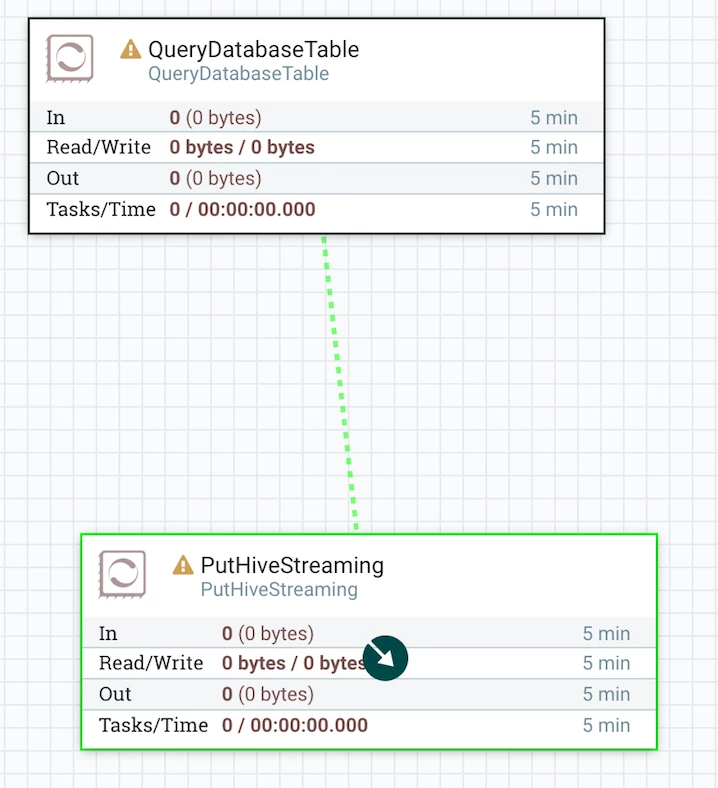Screen dimensions: 718x788
Task: Click warning triangle on QueryDatabaseTable
Action: click(x=131, y=49)
